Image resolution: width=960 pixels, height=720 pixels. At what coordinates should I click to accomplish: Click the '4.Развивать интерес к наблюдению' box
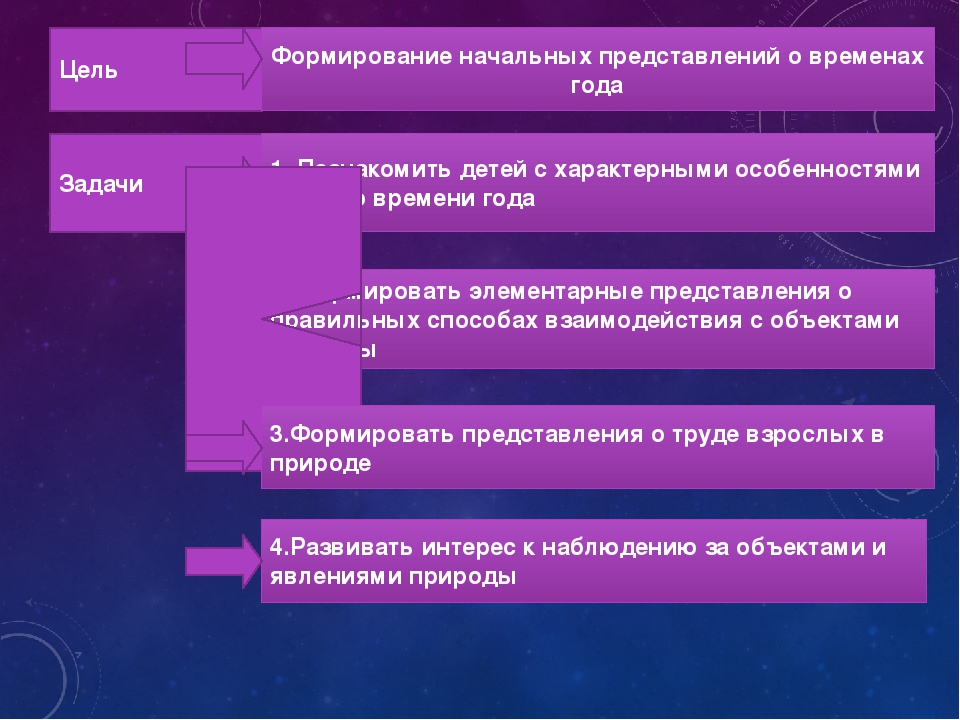[594, 561]
